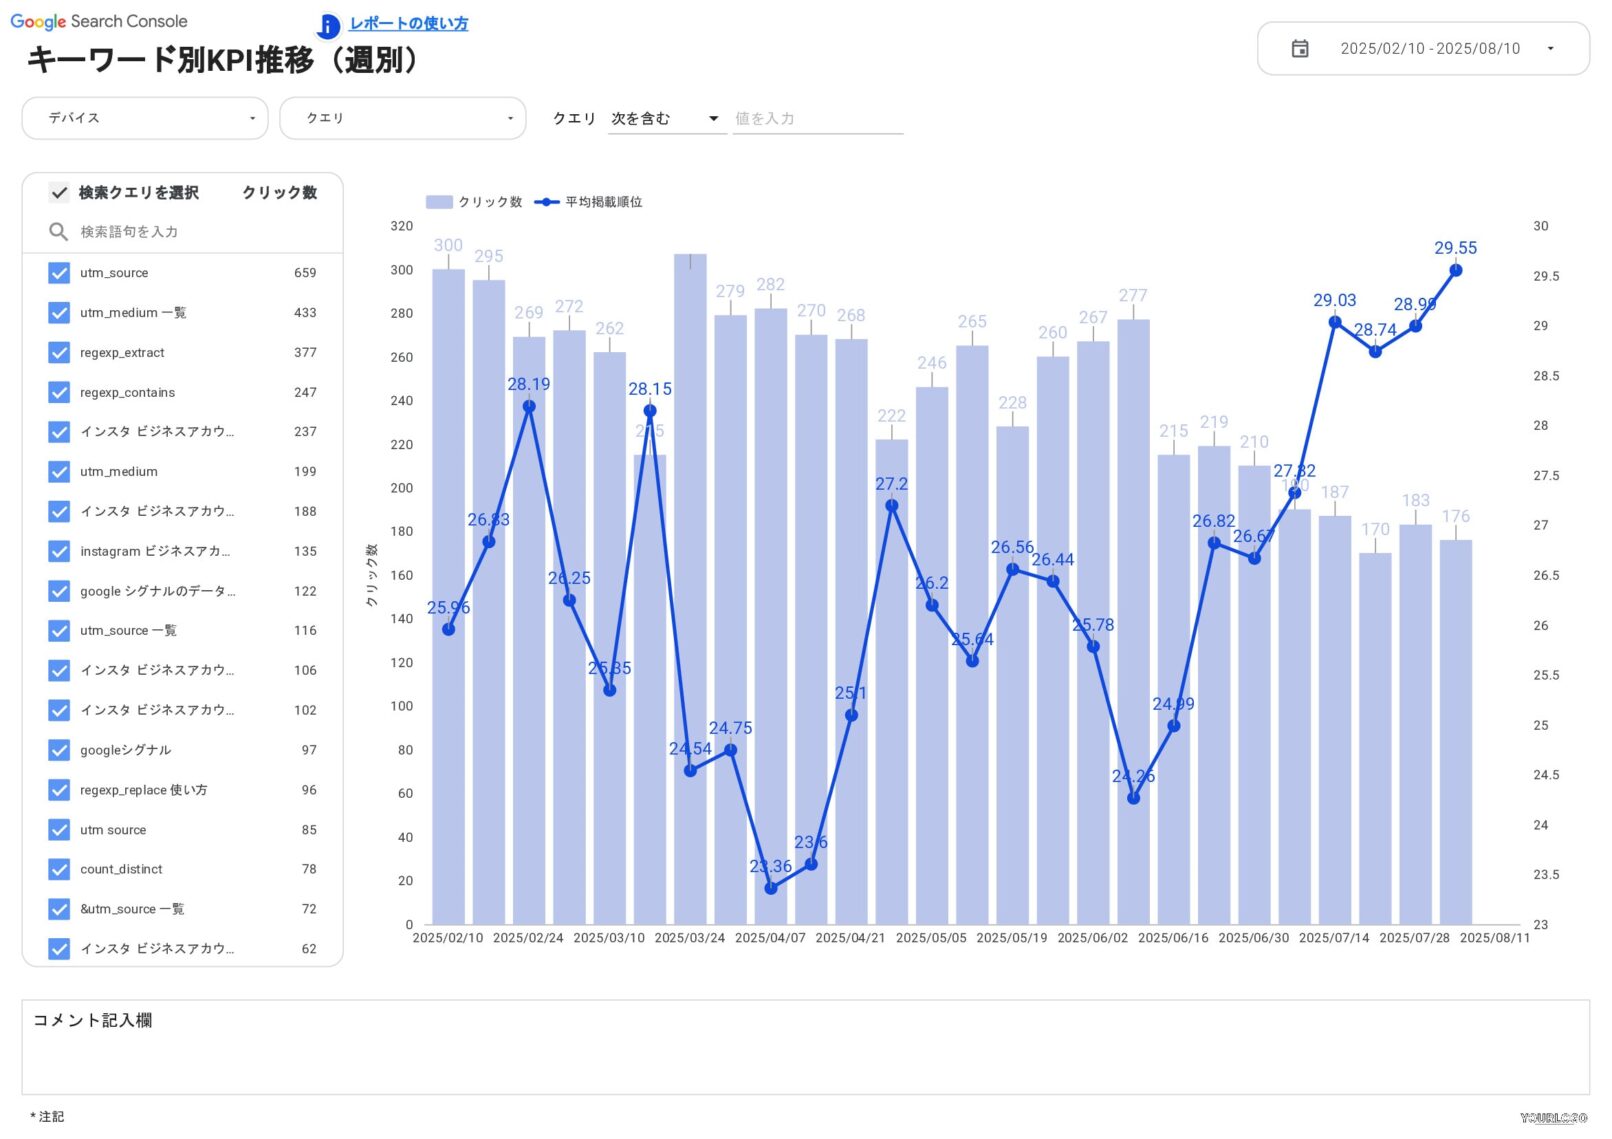Viewport: 1612px width, 1139px height.
Task: Click the クリック数 bar legend icon
Action: tap(439, 202)
